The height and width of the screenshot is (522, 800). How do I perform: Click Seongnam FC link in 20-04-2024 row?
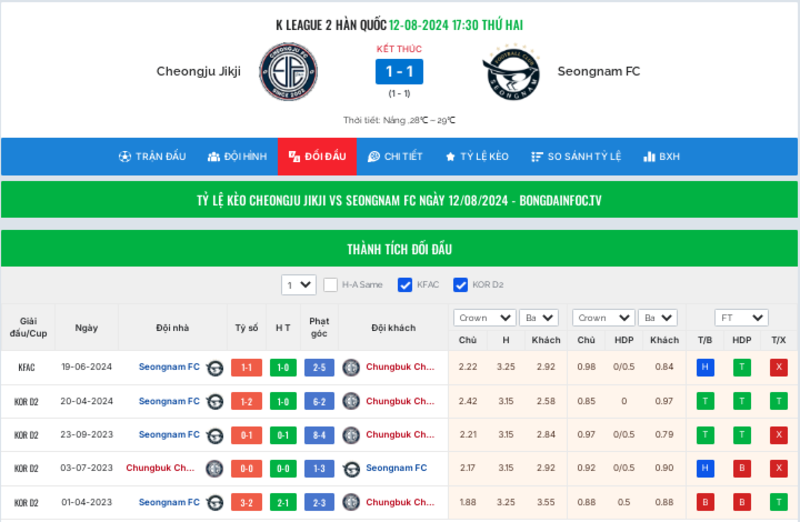point(169,401)
